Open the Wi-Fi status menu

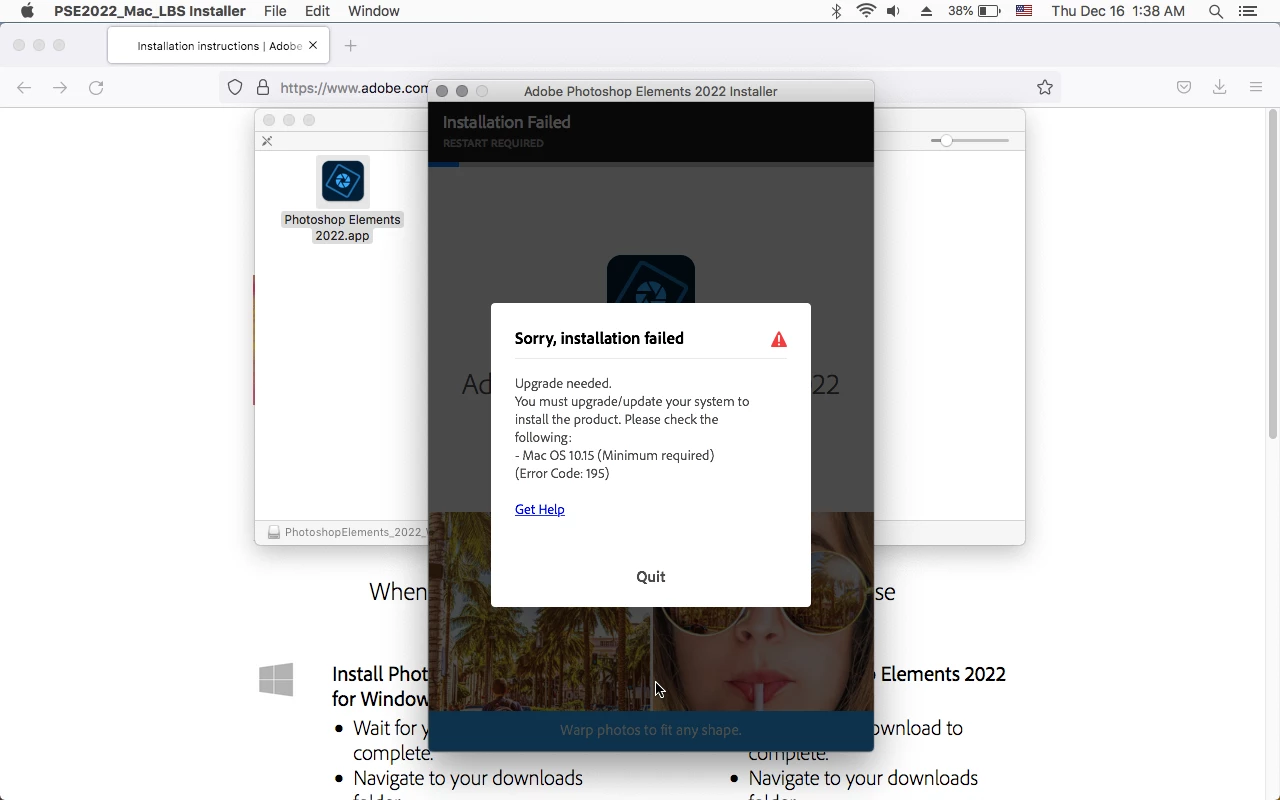866,11
